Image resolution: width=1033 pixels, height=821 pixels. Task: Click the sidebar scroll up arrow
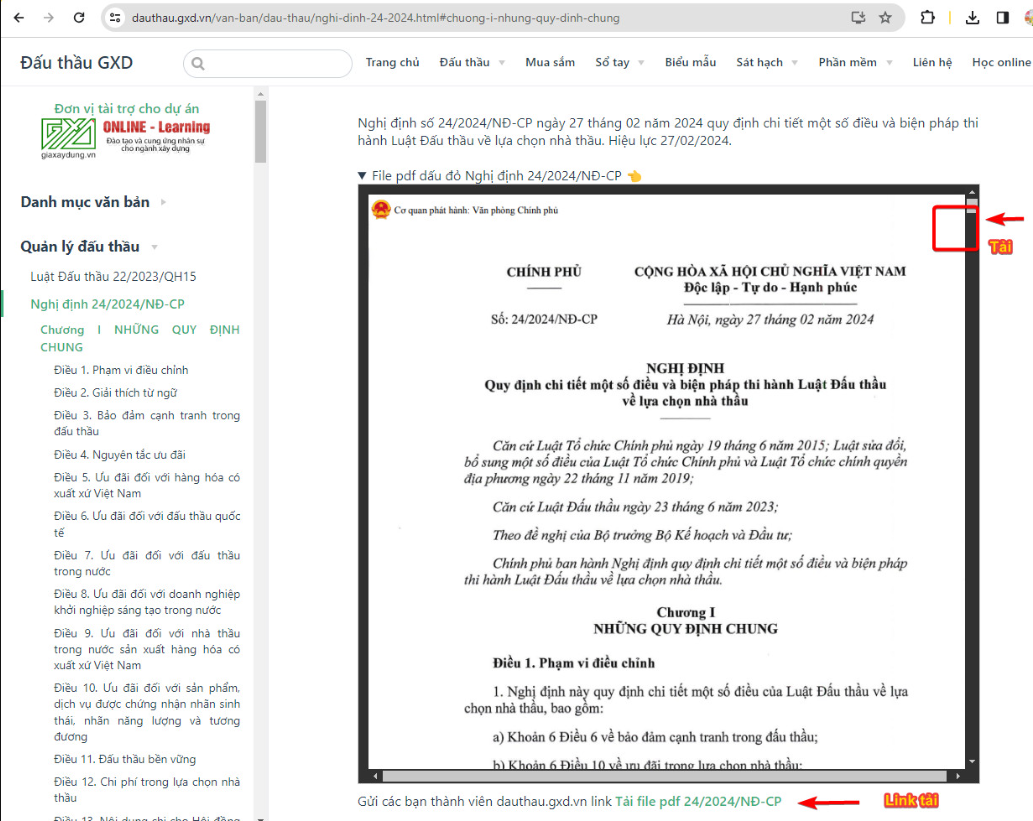(x=261, y=94)
